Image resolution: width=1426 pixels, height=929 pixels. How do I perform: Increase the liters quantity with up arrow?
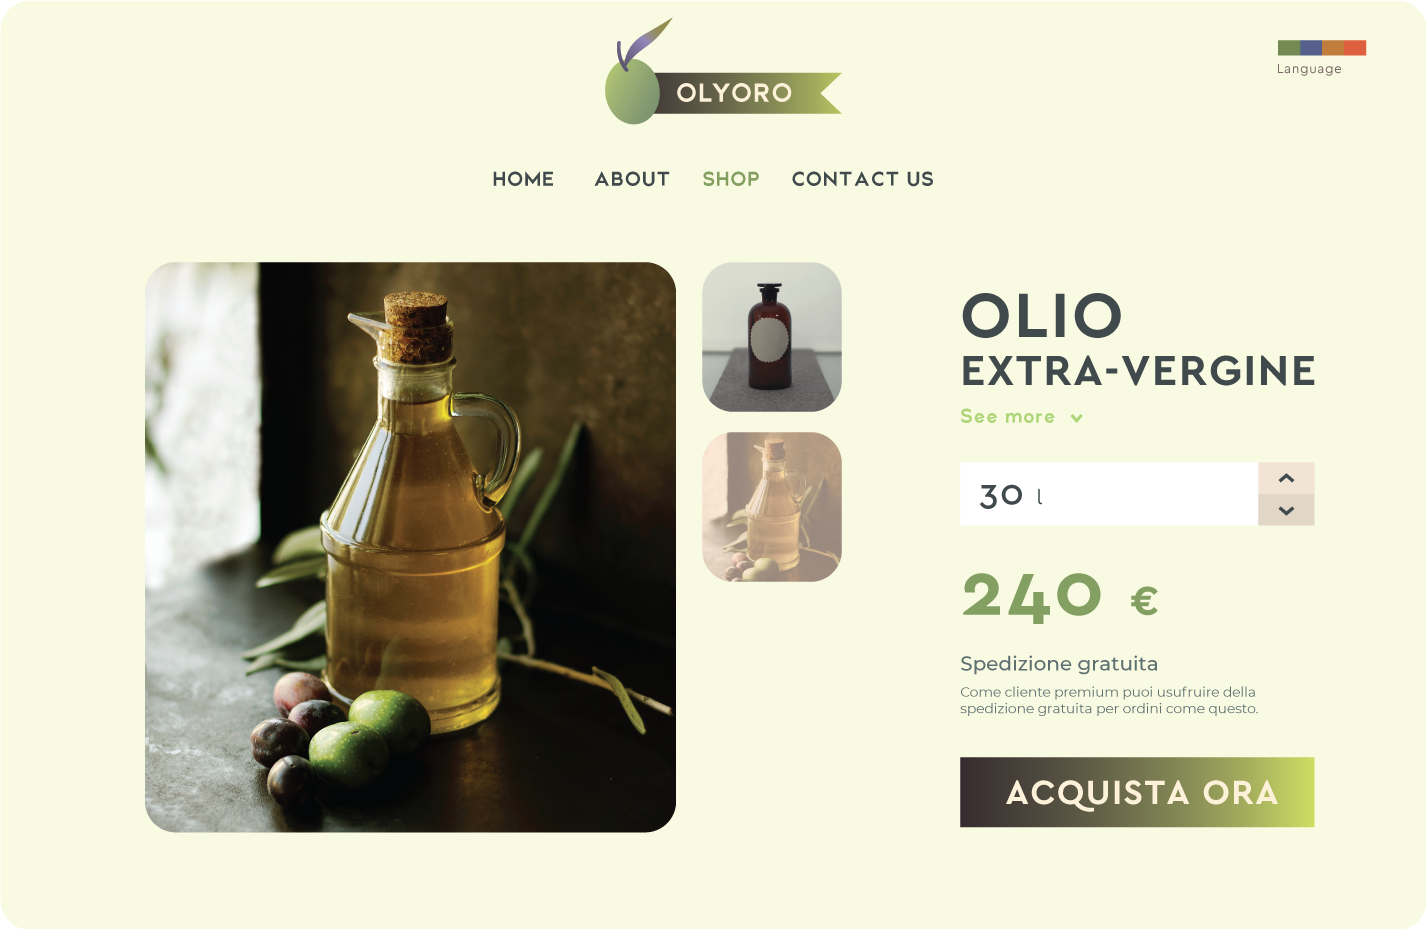[1286, 478]
